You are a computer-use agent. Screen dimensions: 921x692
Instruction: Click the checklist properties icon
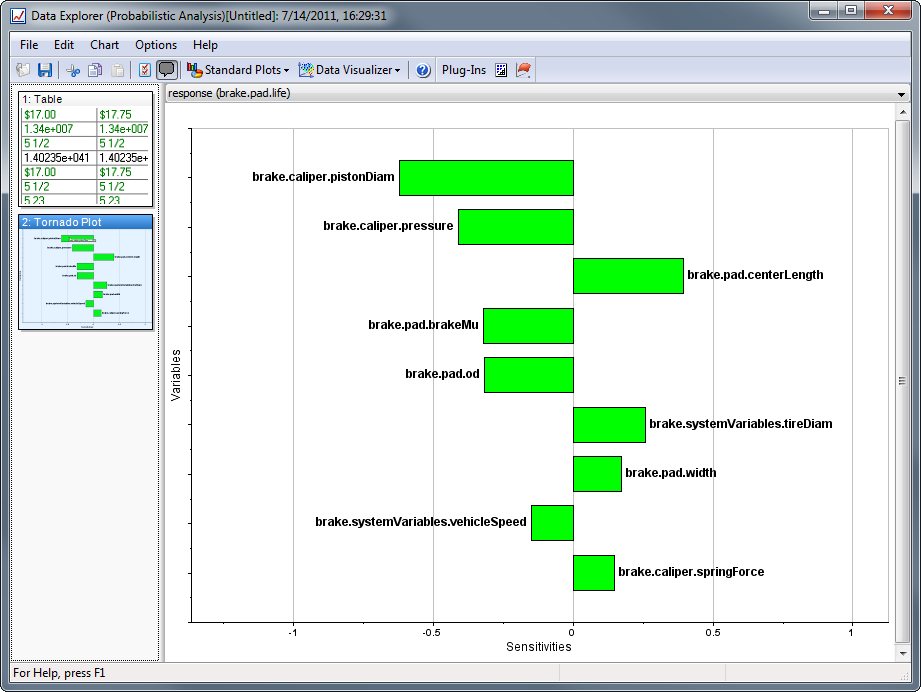[x=144, y=70]
